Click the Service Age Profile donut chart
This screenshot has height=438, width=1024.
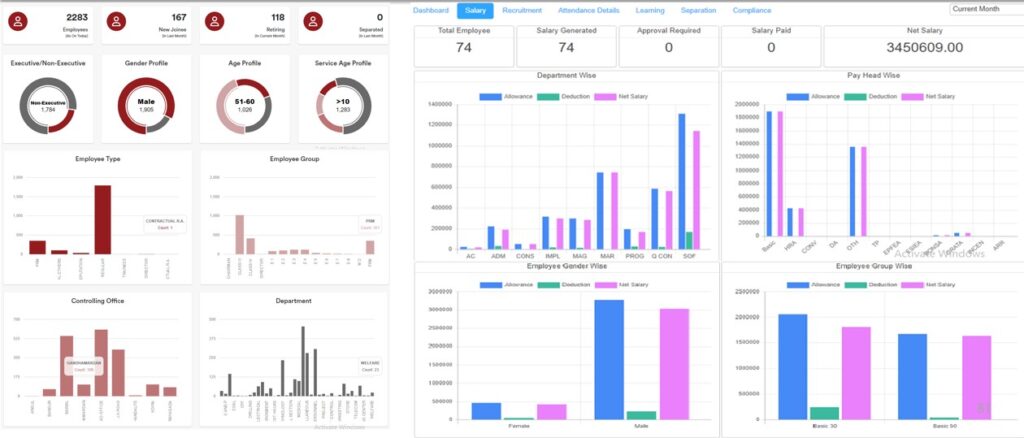[x=342, y=104]
